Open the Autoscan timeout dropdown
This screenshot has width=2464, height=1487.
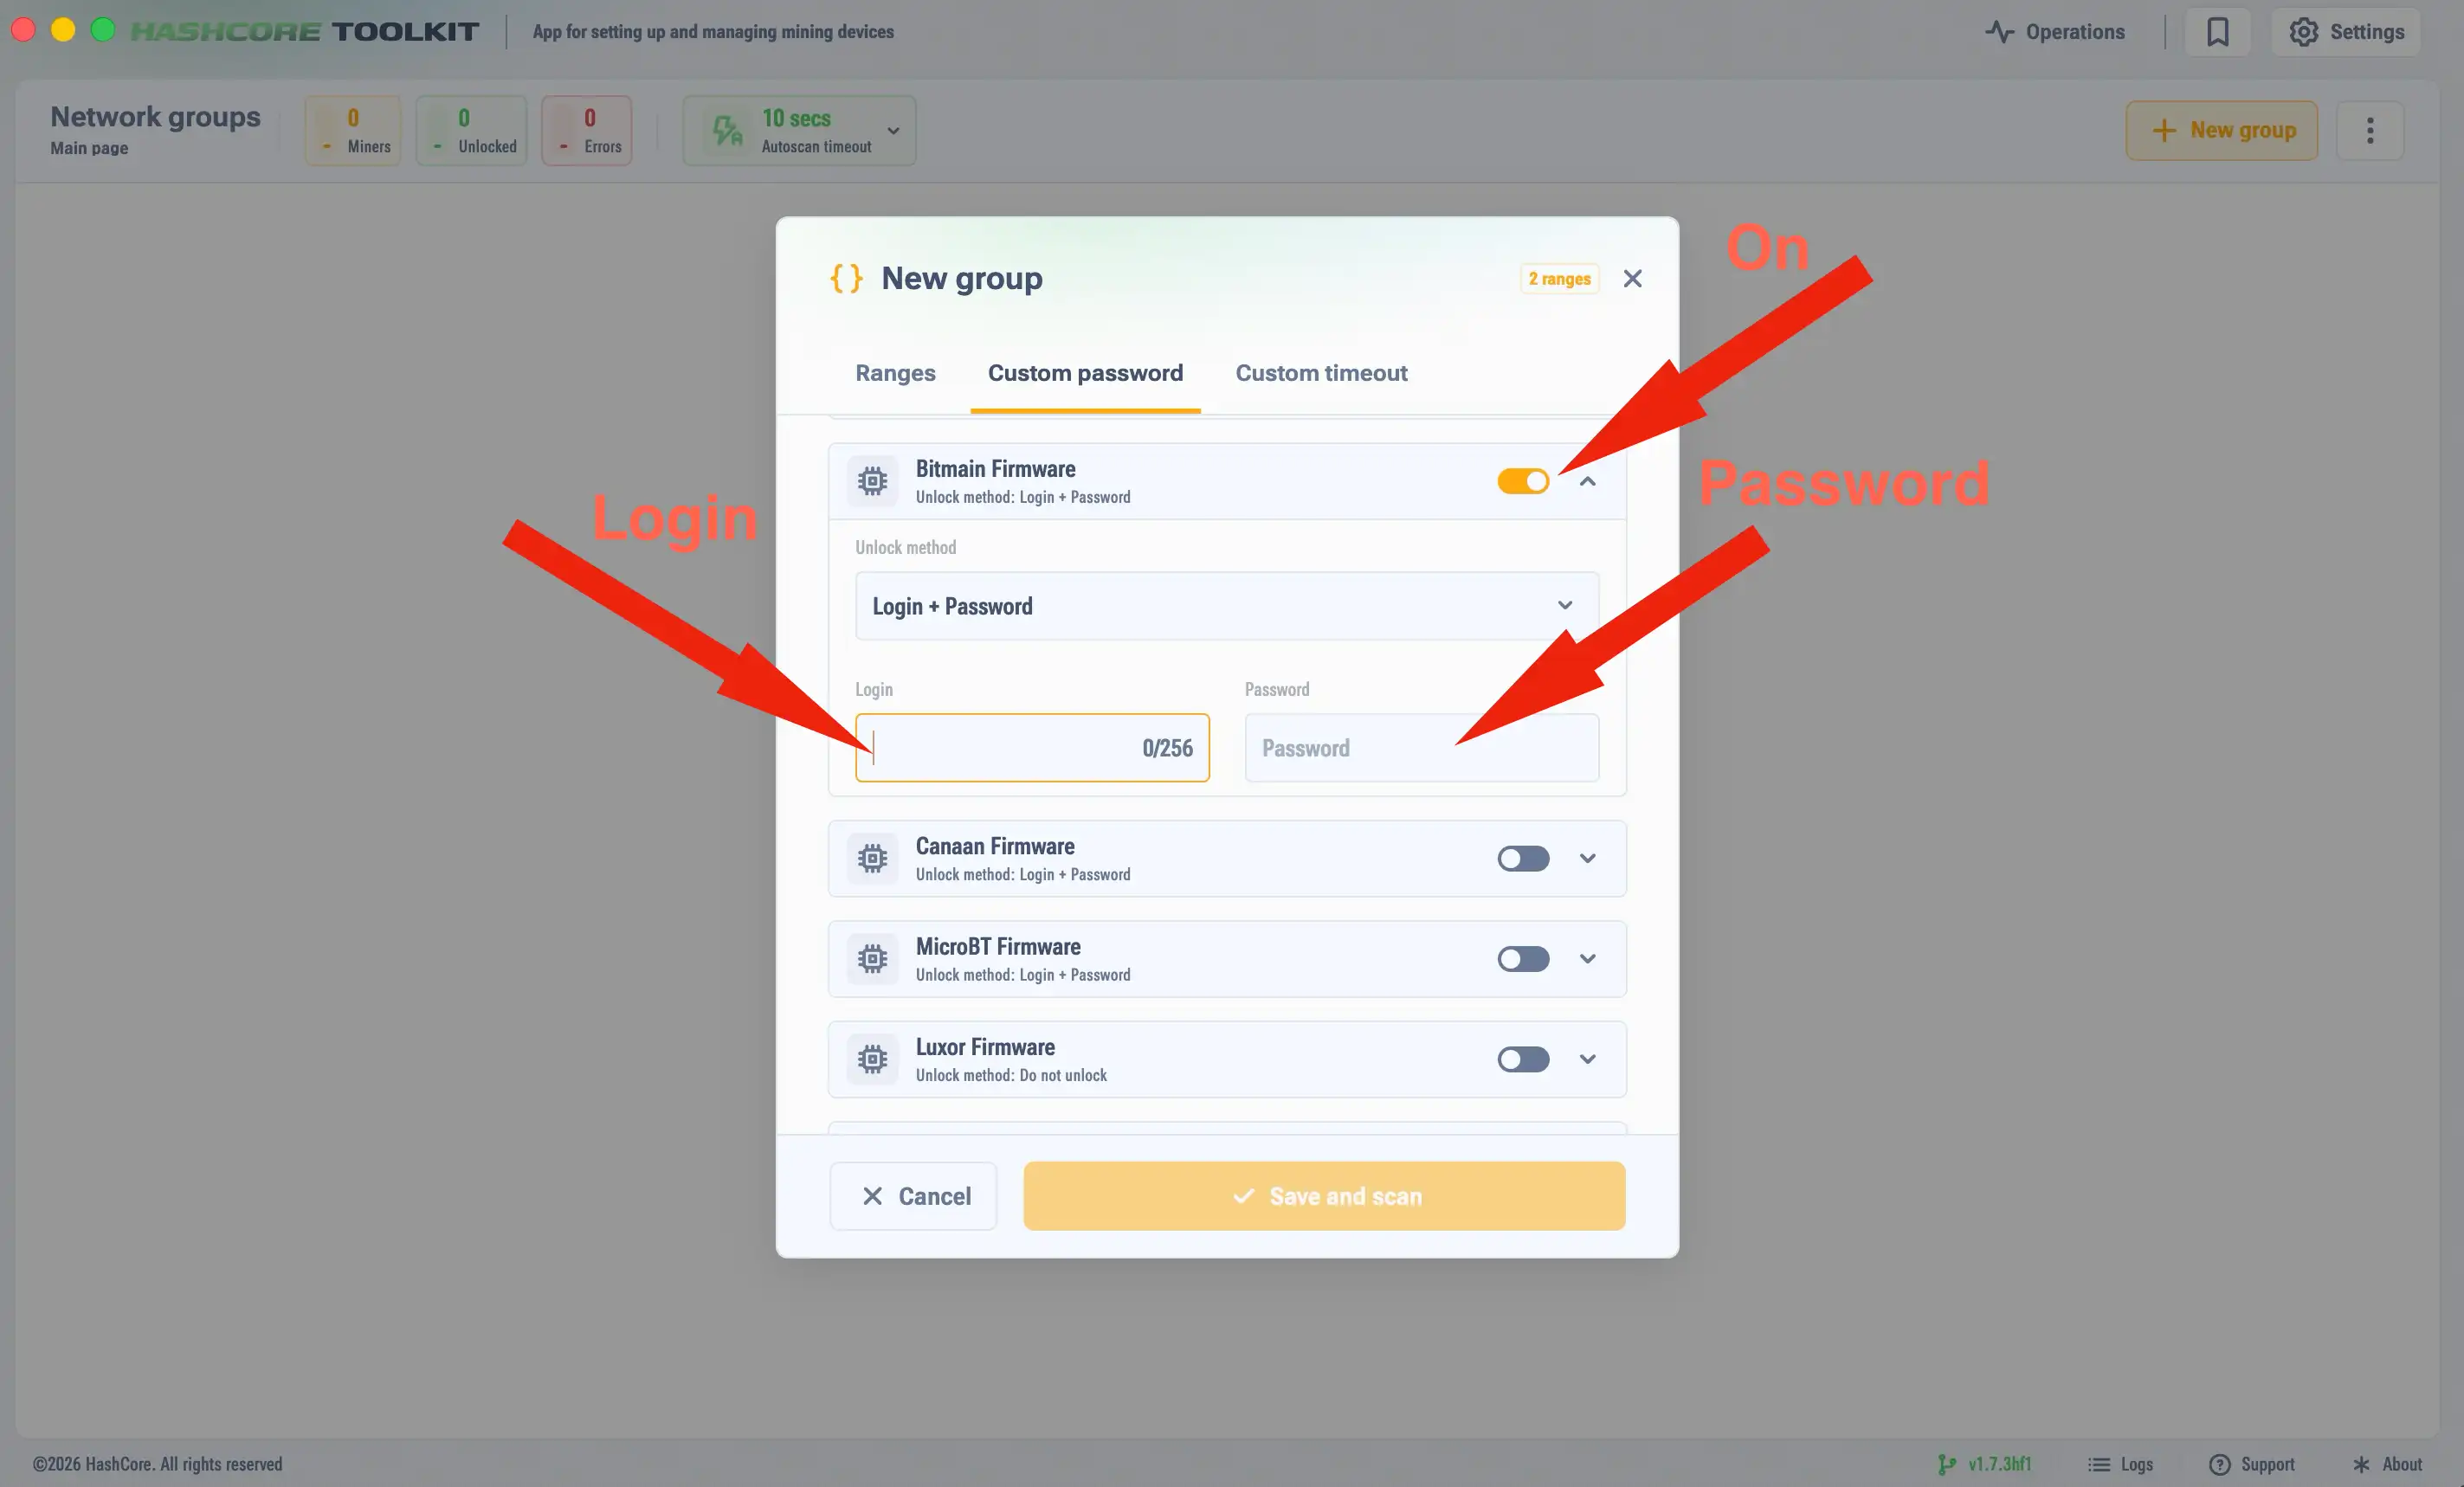[799, 130]
